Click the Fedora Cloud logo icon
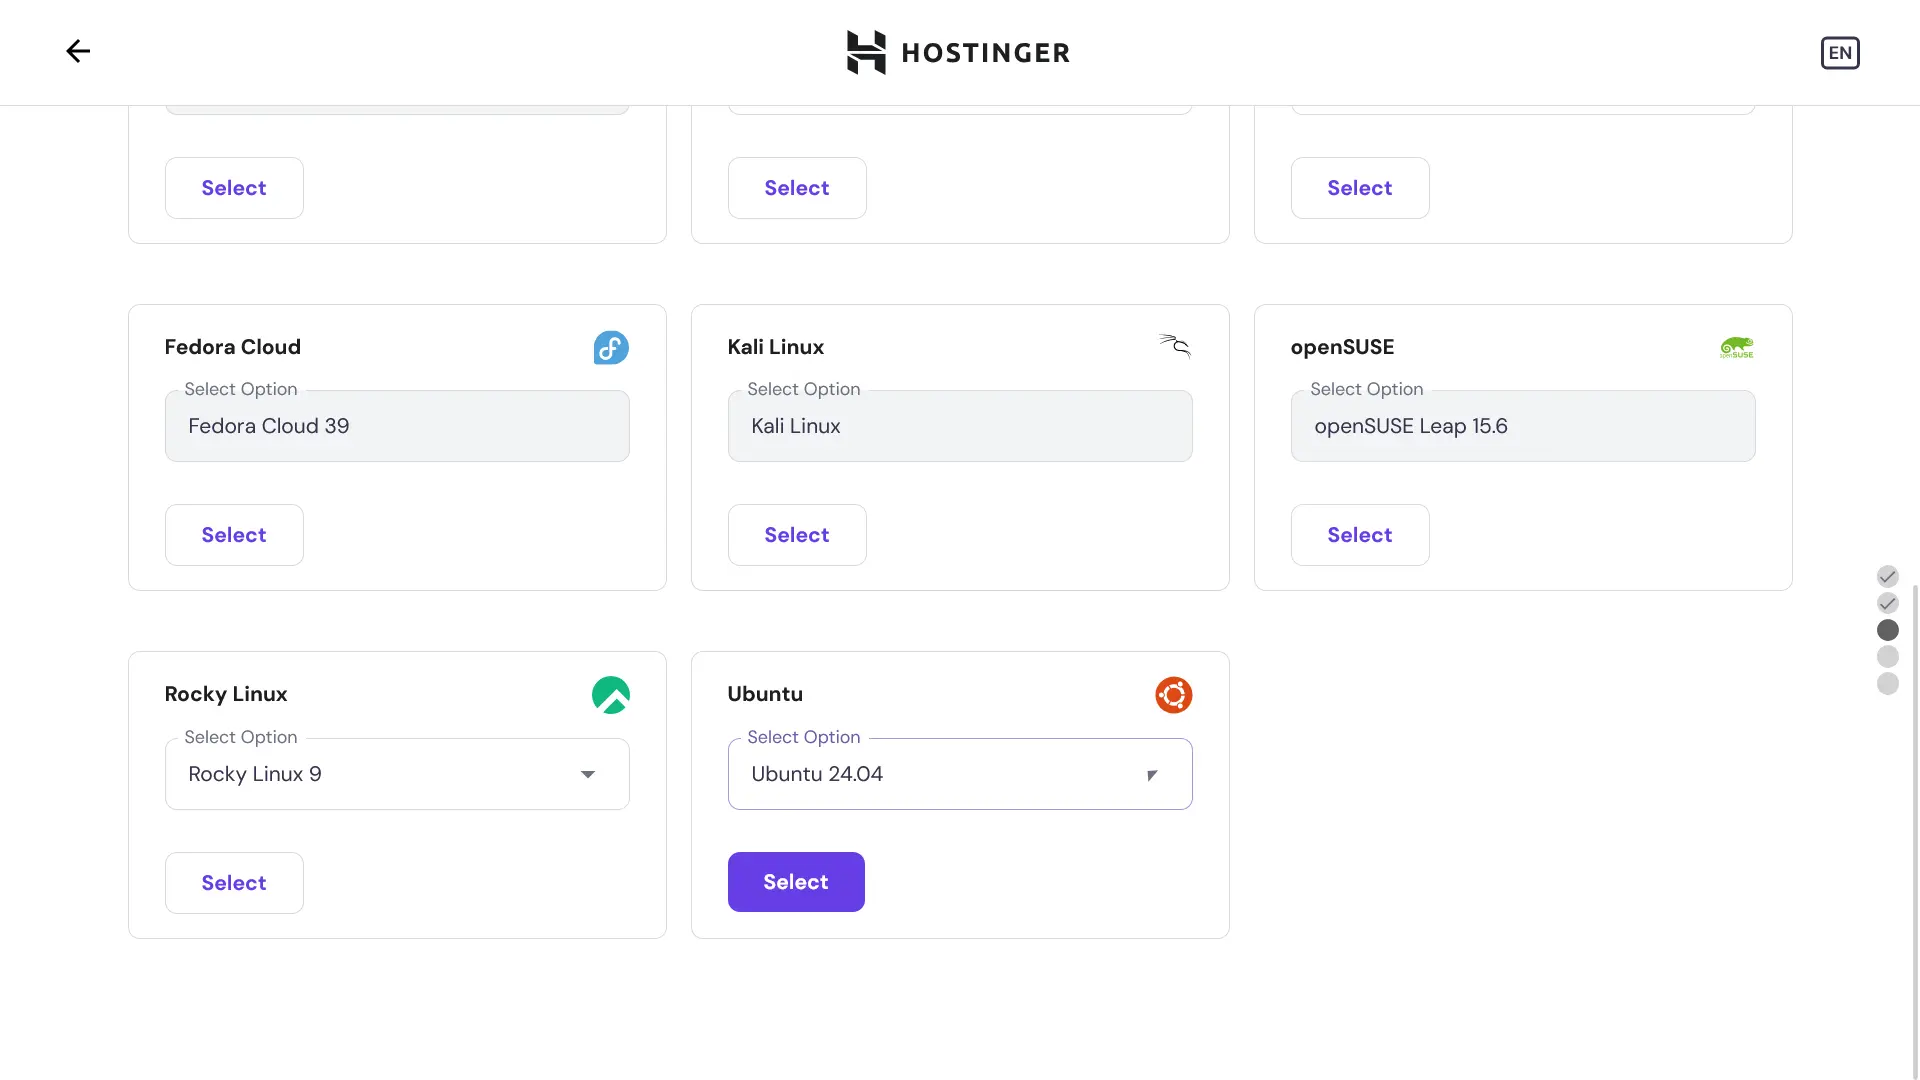The width and height of the screenshot is (1920, 1080). point(611,347)
